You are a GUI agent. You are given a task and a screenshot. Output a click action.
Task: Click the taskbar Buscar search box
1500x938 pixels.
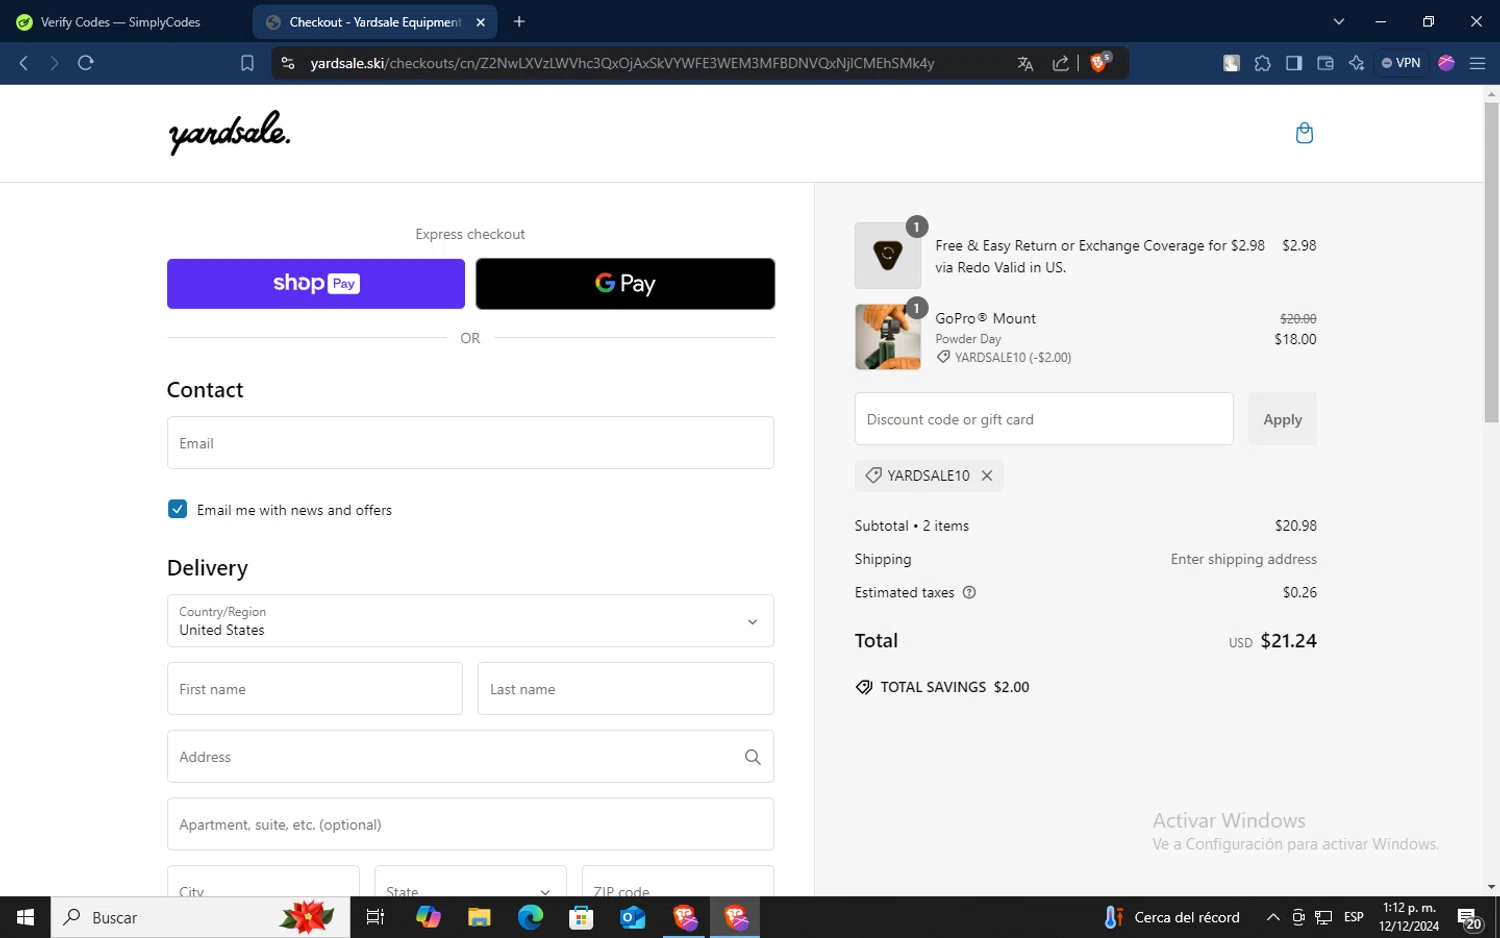pyautogui.click(x=200, y=917)
